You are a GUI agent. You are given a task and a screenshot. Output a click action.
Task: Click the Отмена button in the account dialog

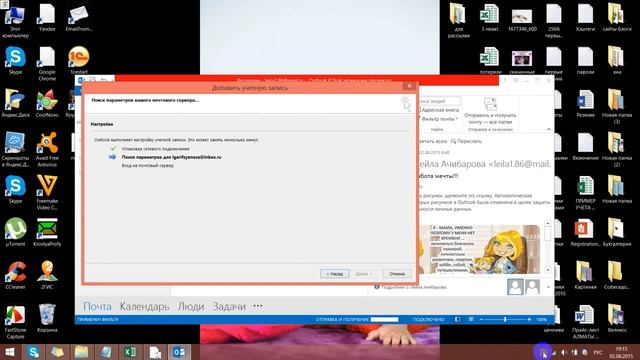[x=397, y=273]
